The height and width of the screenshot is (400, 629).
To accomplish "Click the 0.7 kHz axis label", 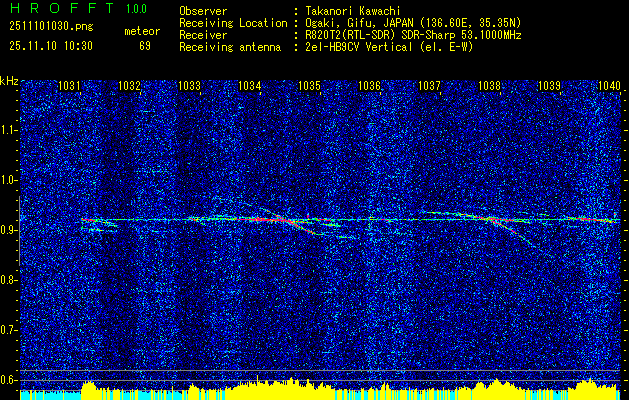I will [8, 330].
